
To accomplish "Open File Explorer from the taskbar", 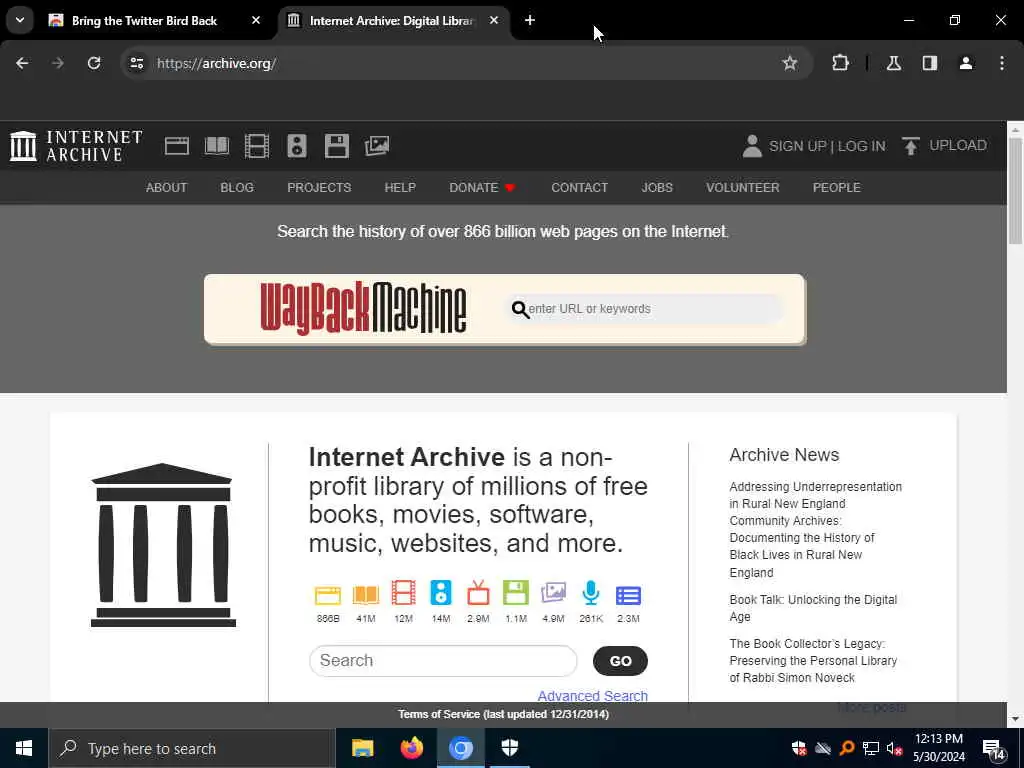I will (x=362, y=748).
